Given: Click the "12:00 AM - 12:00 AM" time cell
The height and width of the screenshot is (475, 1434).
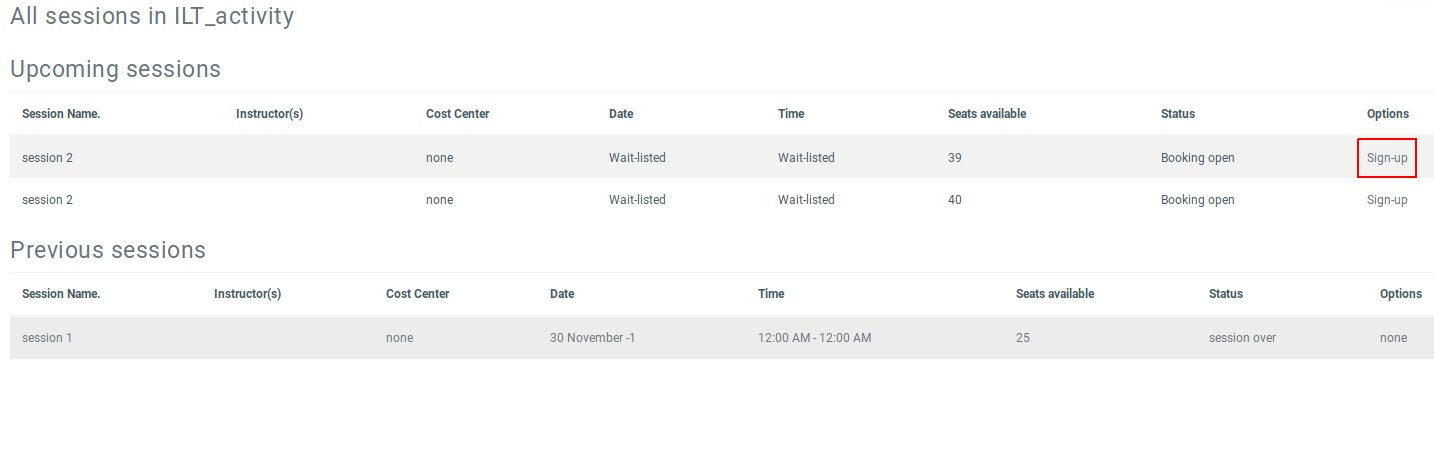Looking at the screenshot, I should (x=814, y=338).
